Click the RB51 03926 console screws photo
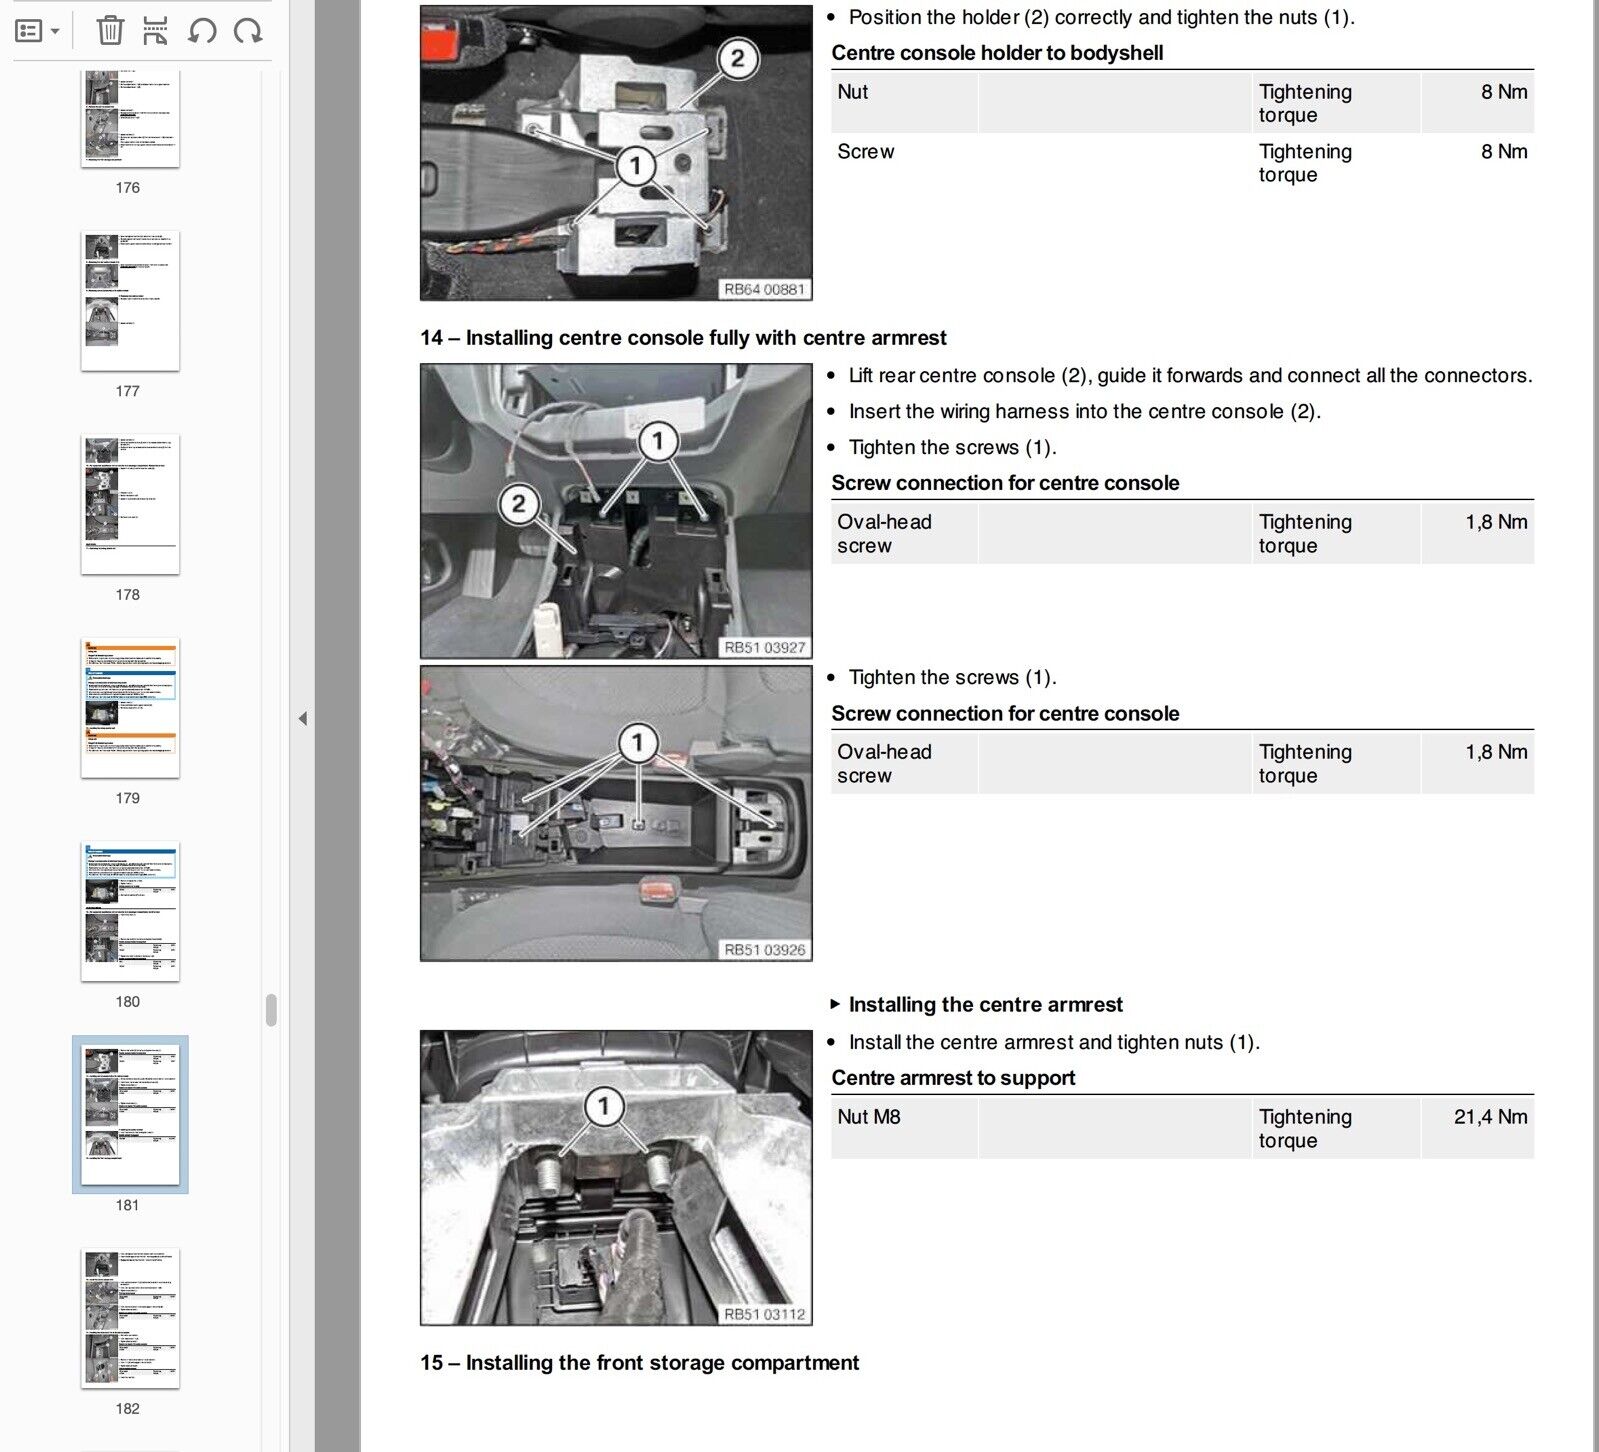 pos(616,813)
